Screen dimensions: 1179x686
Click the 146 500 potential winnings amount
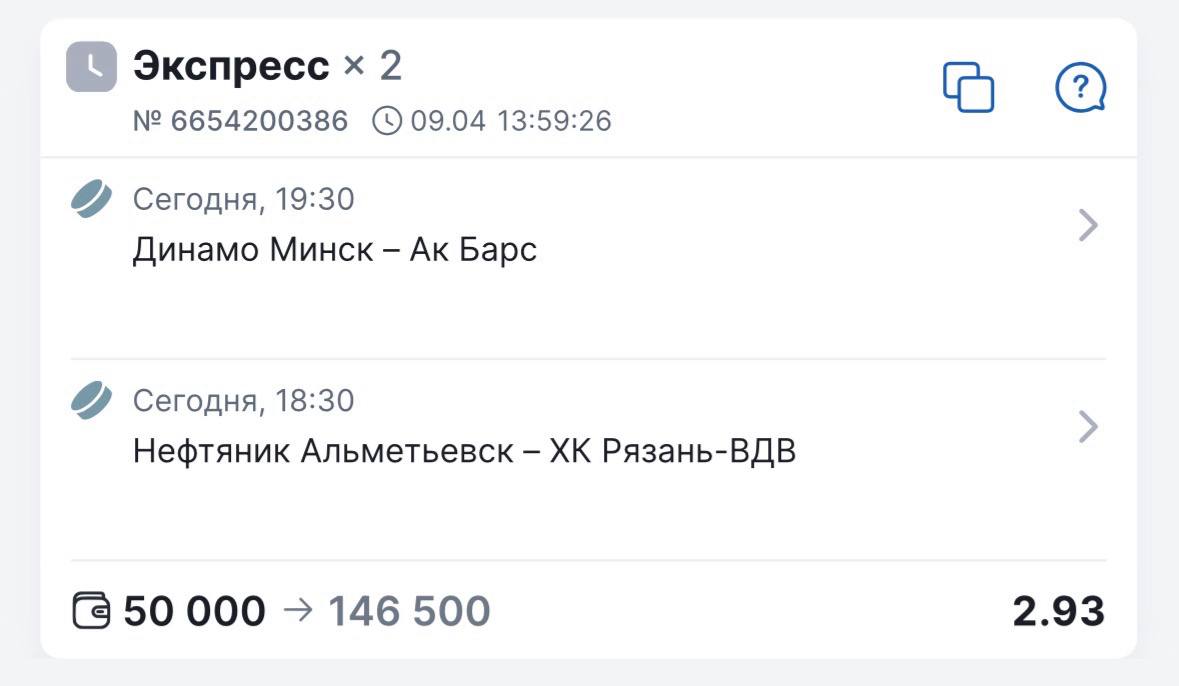pos(409,610)
